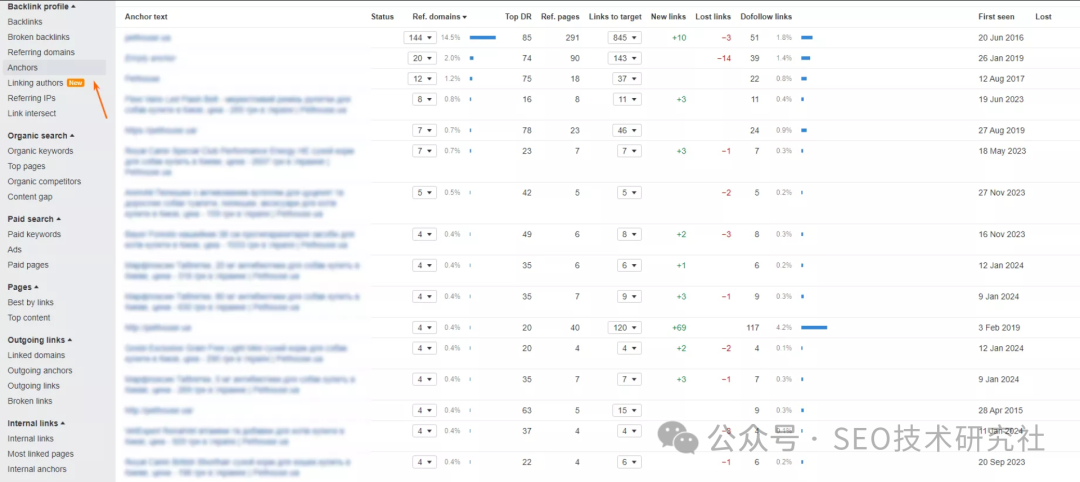
Task: Sort by Anchor text column header
Action: pos(146,17)
